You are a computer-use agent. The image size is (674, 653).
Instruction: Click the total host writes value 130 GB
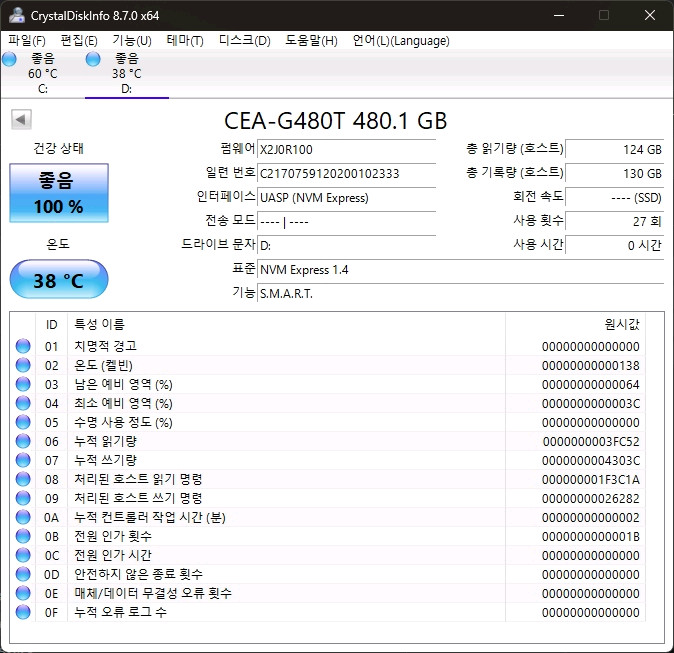pos(615,174)
